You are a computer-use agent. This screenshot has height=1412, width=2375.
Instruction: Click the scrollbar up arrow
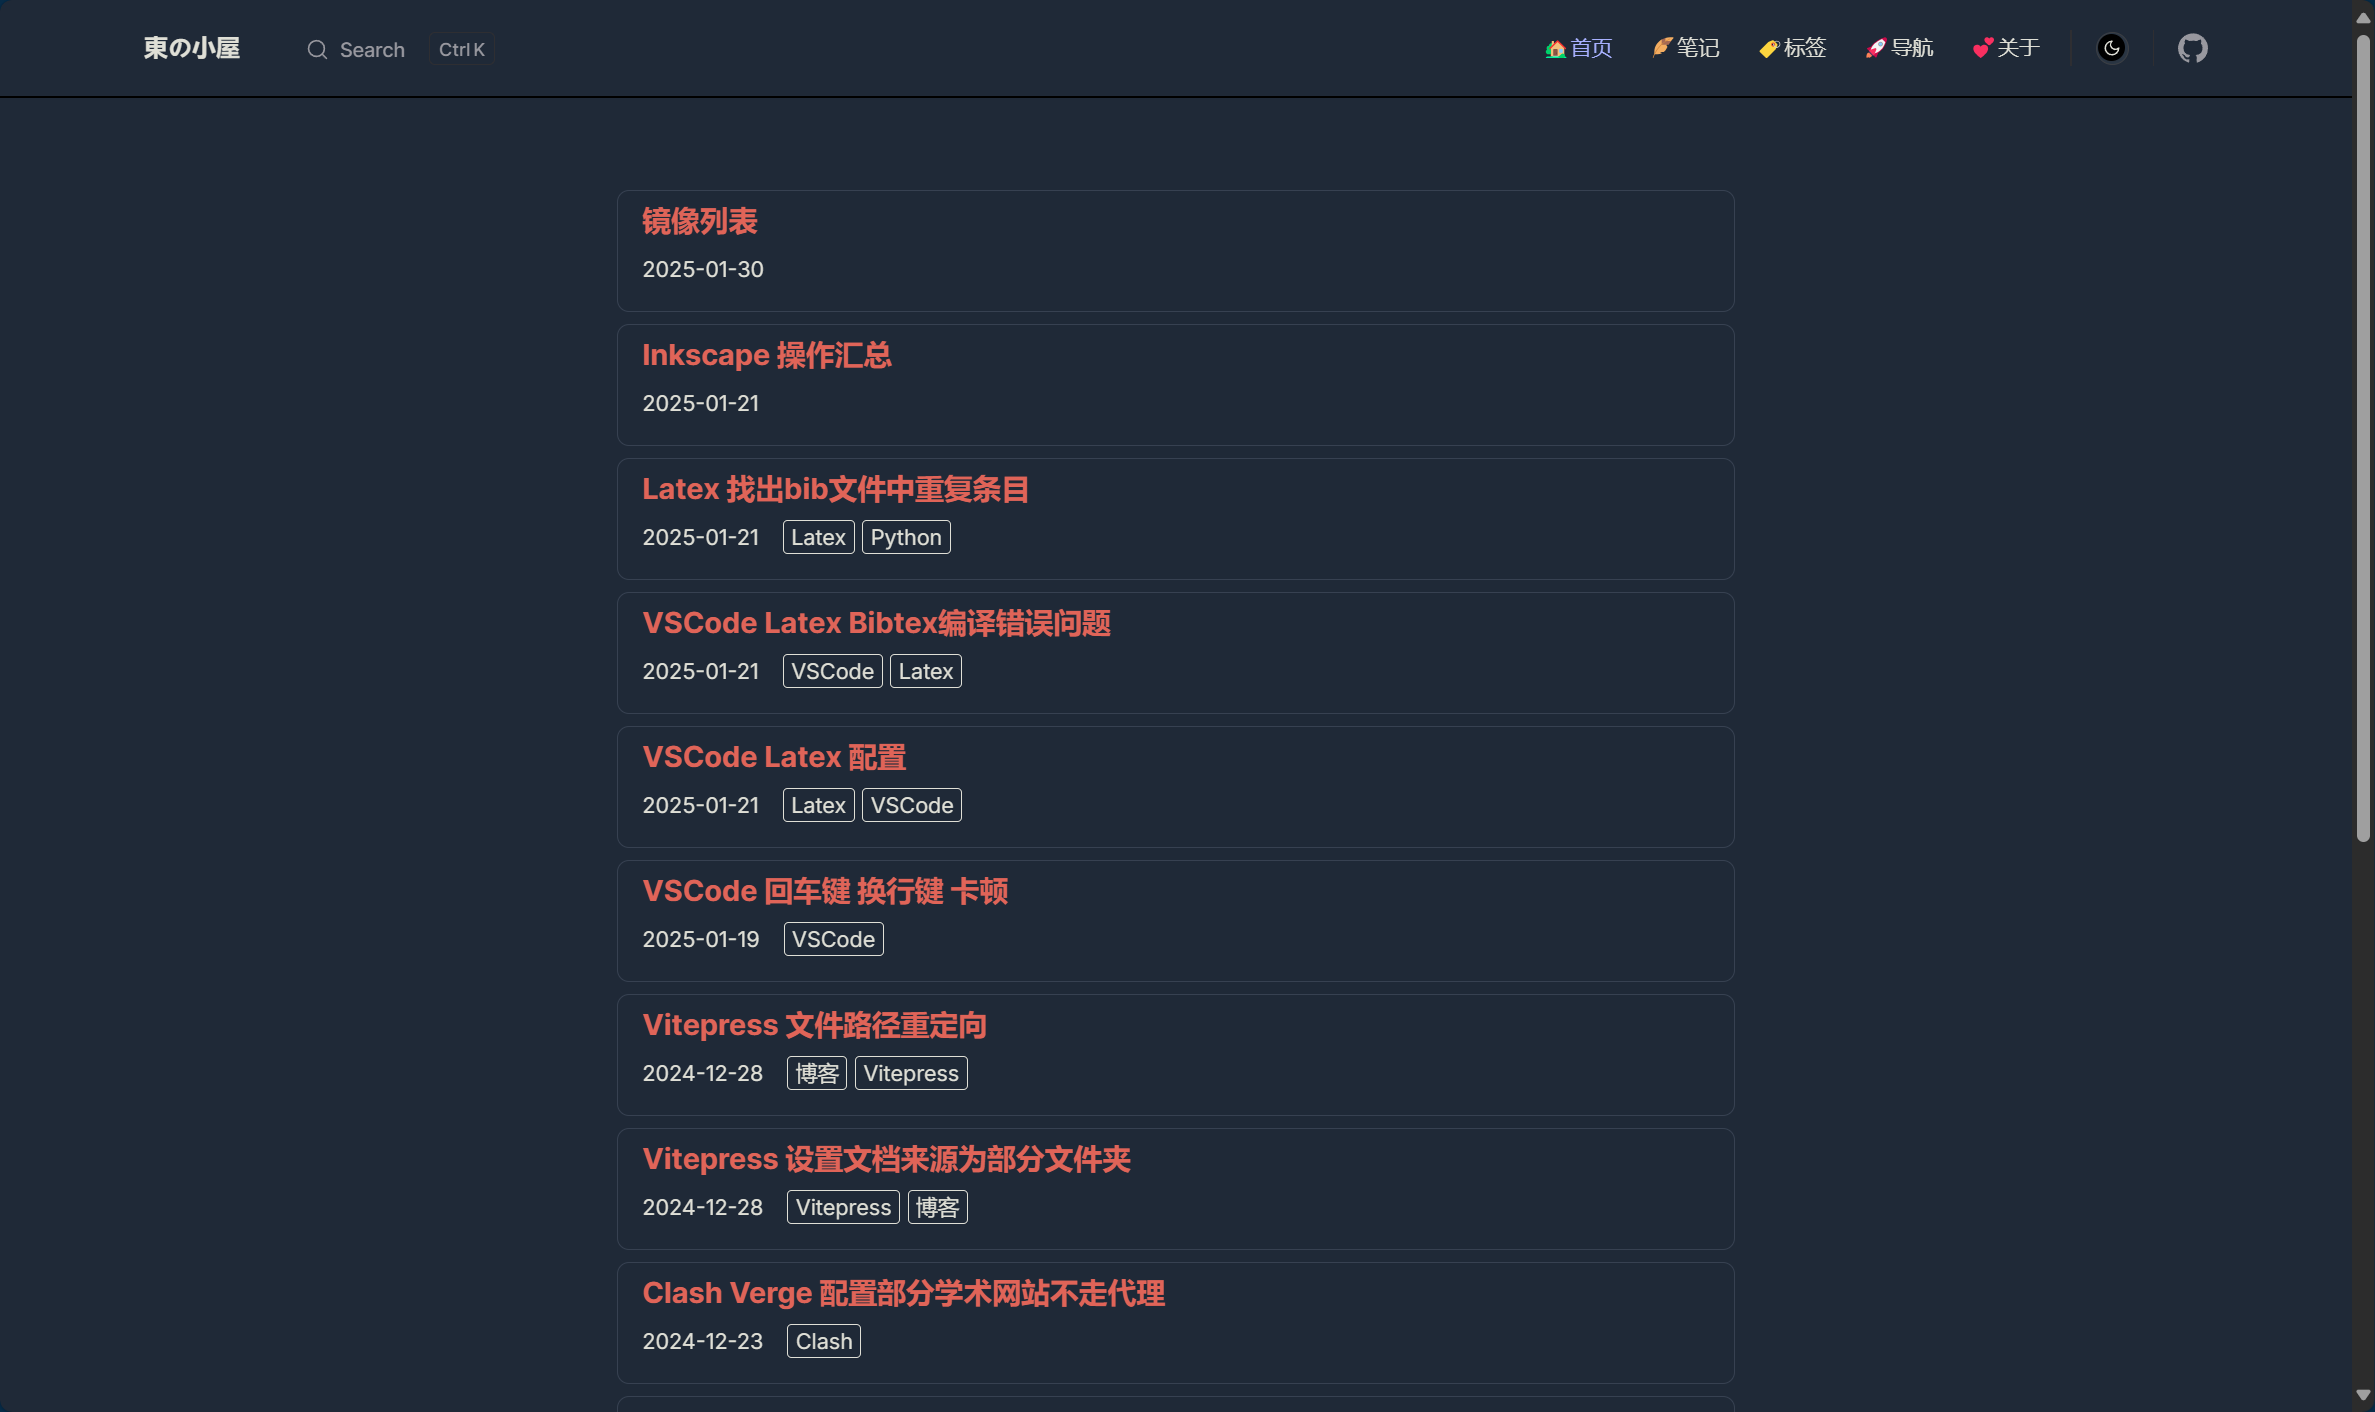pyautogui.click(x=2363, y=18)
